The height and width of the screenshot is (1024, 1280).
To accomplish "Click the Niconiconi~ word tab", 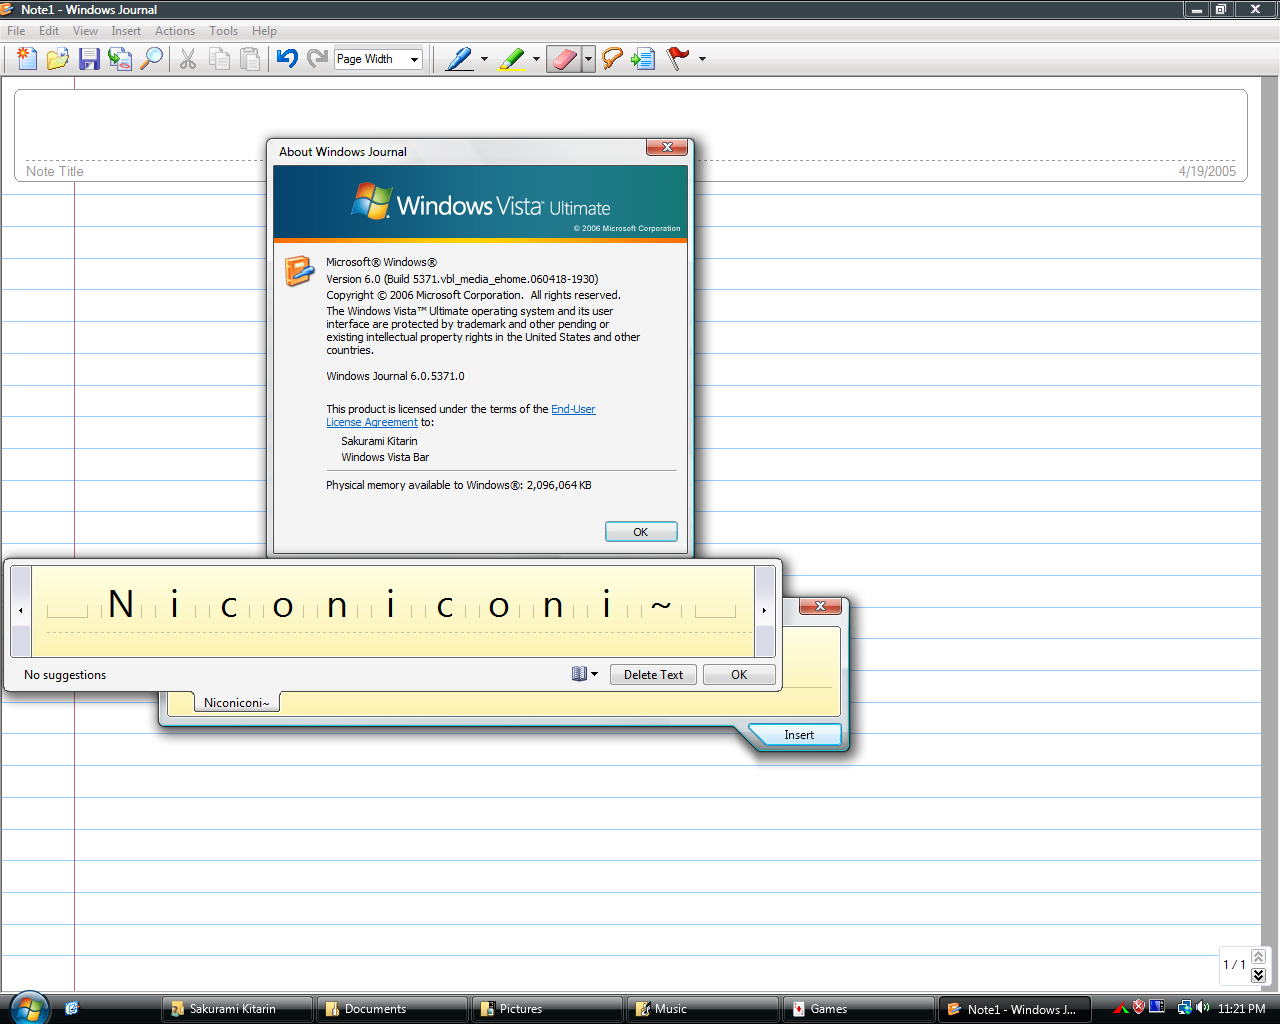I will click(236, 703).
